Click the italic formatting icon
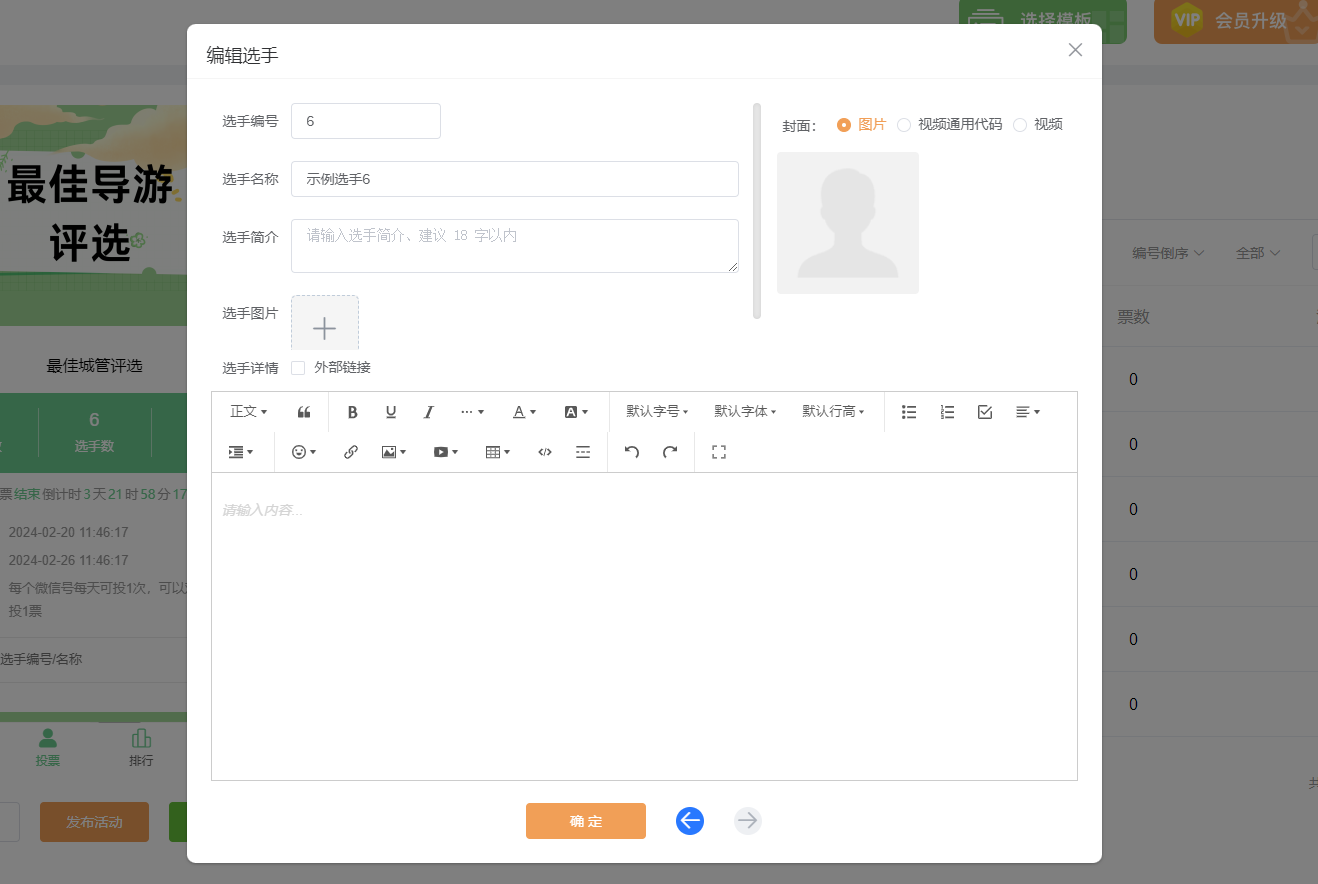 click(x=429, y=412)
